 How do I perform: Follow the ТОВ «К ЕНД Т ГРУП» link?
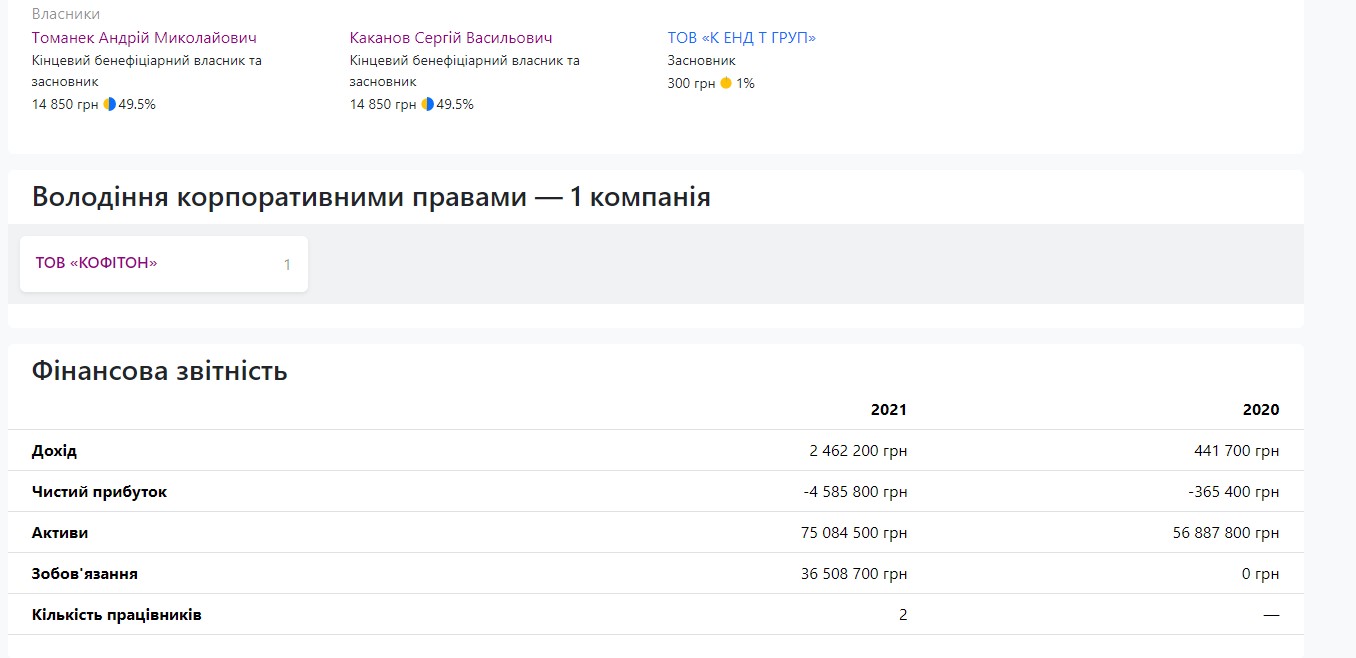coord(741,38)
